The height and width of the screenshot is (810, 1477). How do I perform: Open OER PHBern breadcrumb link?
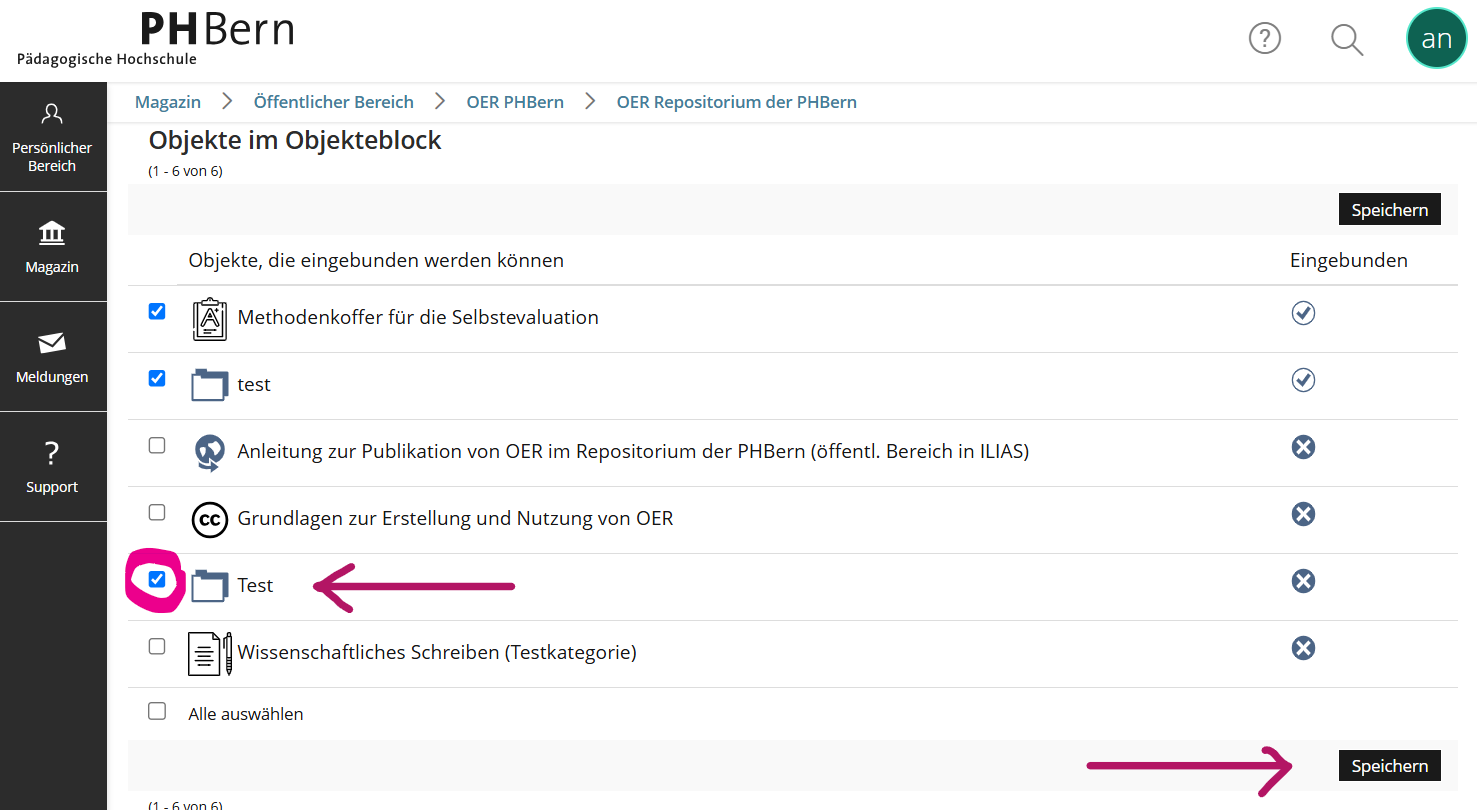pos(515,102)
